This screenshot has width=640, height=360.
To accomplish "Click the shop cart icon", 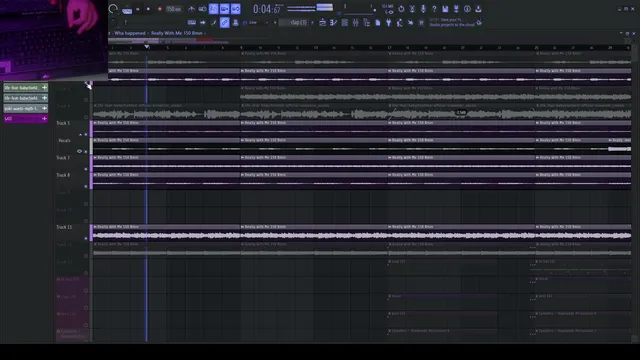I will pos(422,22).
